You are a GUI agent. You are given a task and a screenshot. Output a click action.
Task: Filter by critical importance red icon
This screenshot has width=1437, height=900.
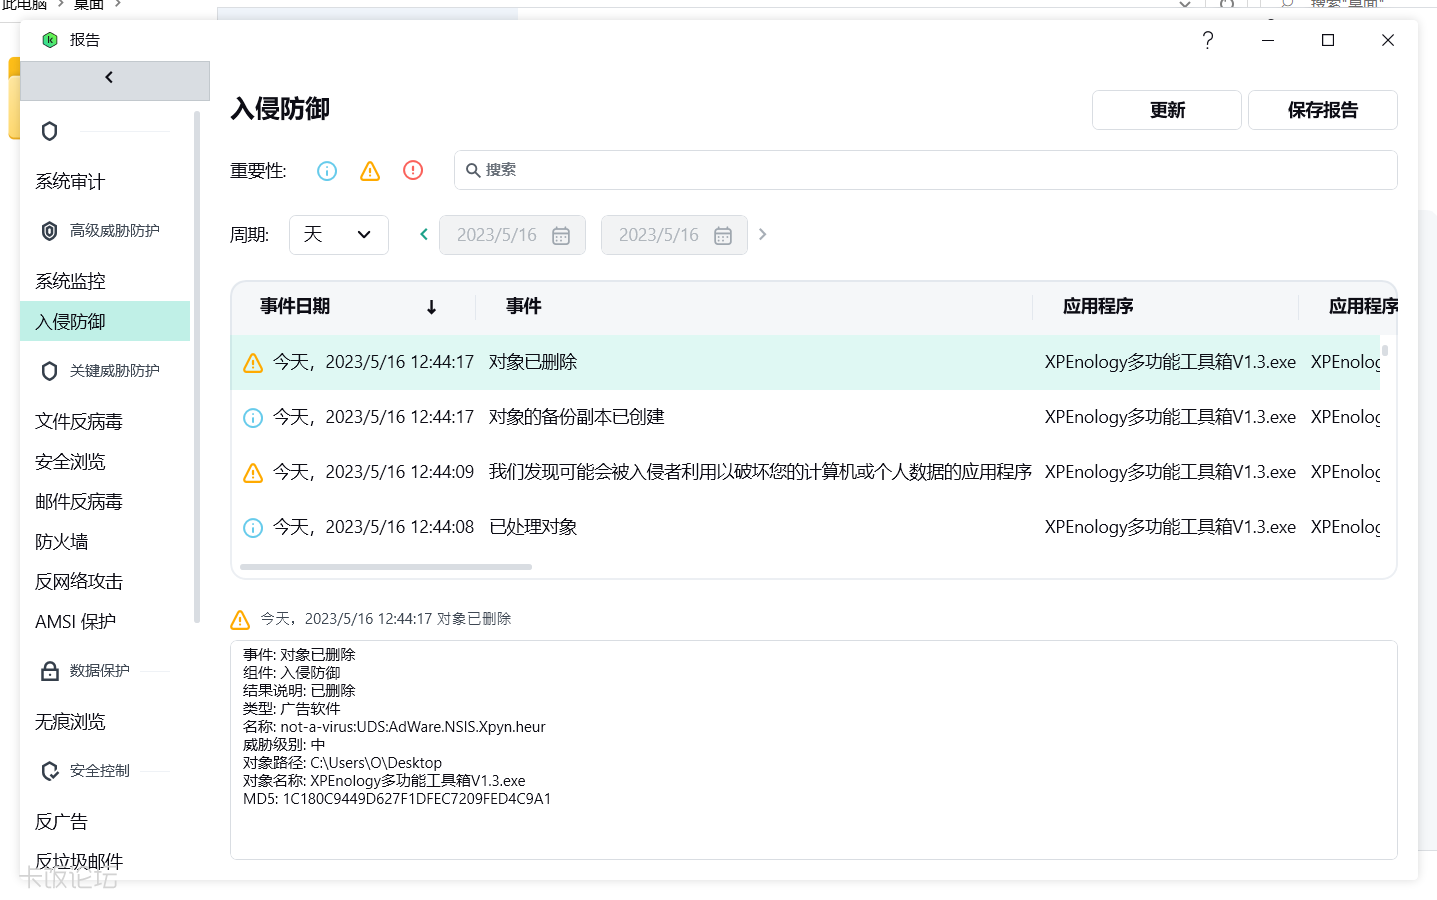[x=413, y=171]
